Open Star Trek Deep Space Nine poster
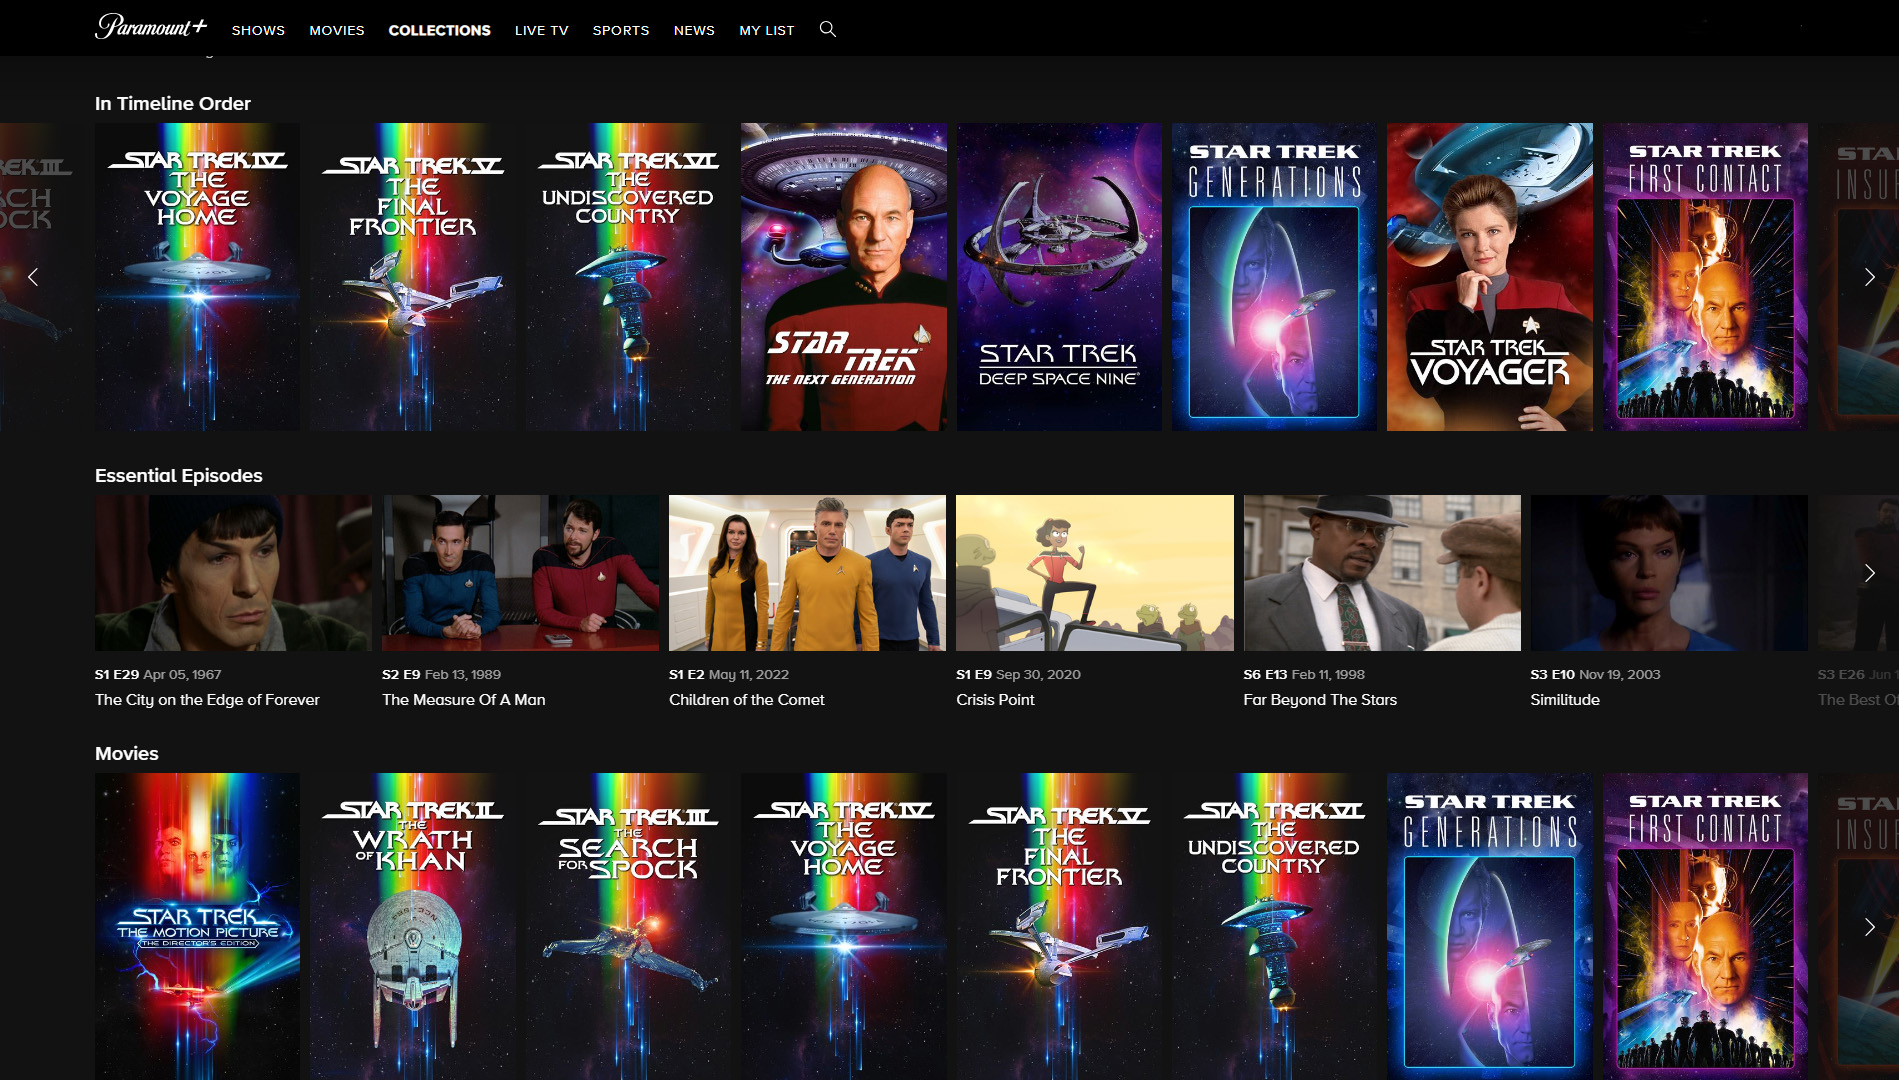Viewport: 1899px width, 1080px height. (x=1058, y=277)
